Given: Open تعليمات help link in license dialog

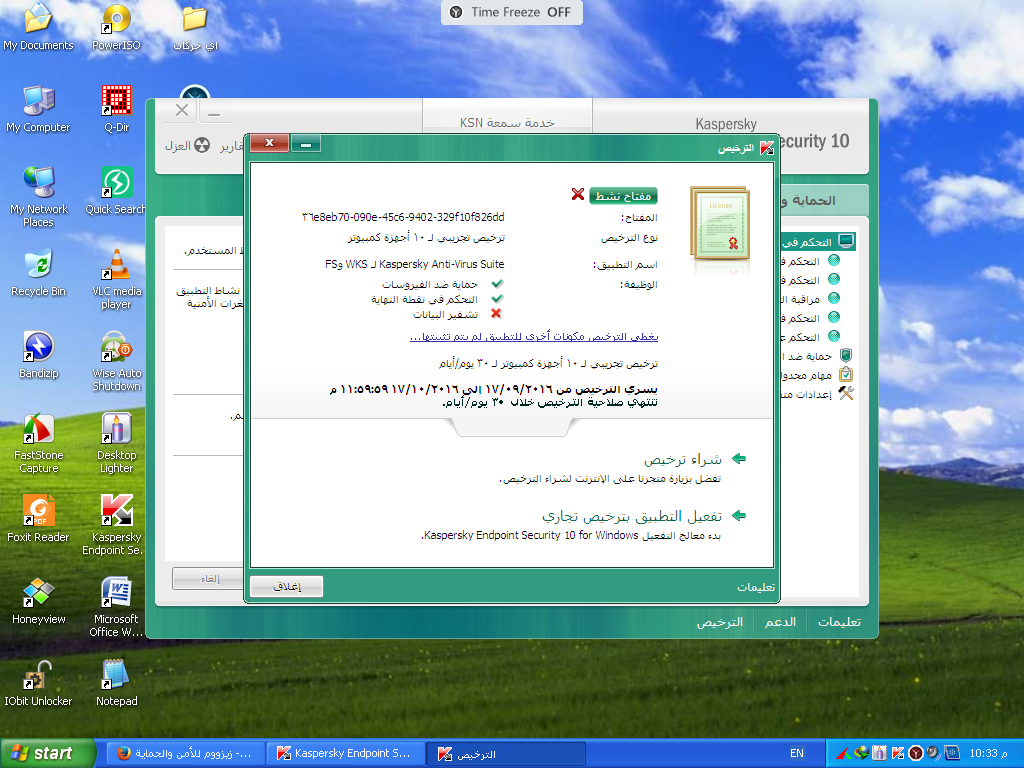Looking at the screenshot, I should tap(756, 587).
